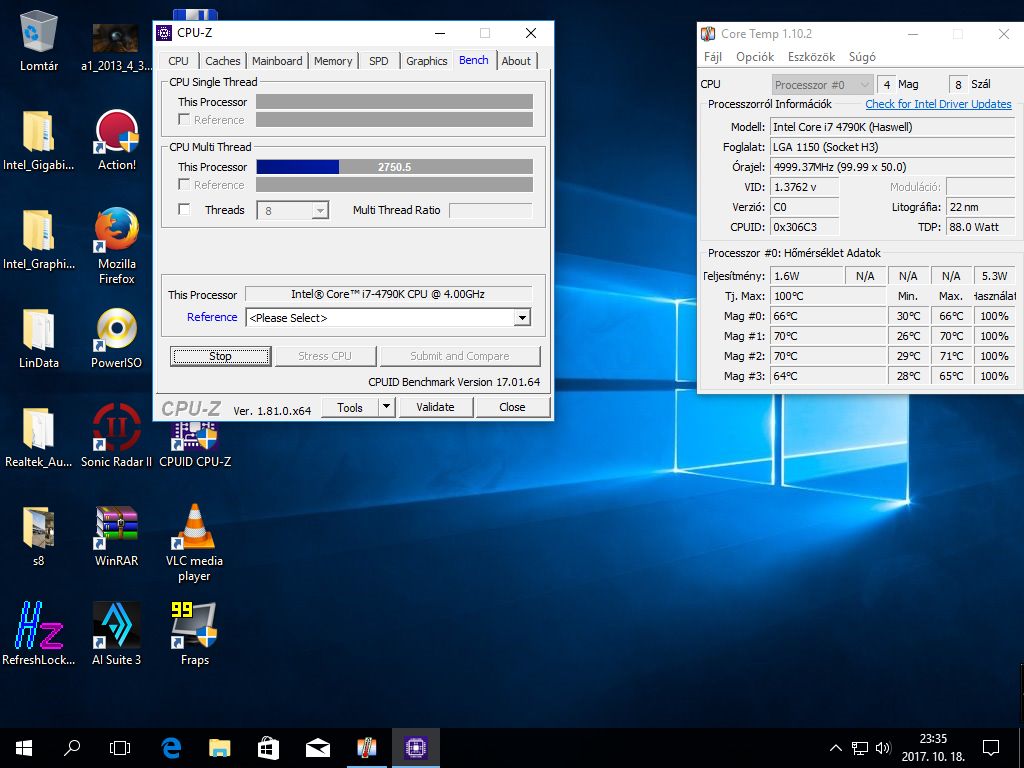The height and width of the screenshot is (768, 1024).
Task: Open Microsoft Edge from the taskbar
Action: (171, 748)
